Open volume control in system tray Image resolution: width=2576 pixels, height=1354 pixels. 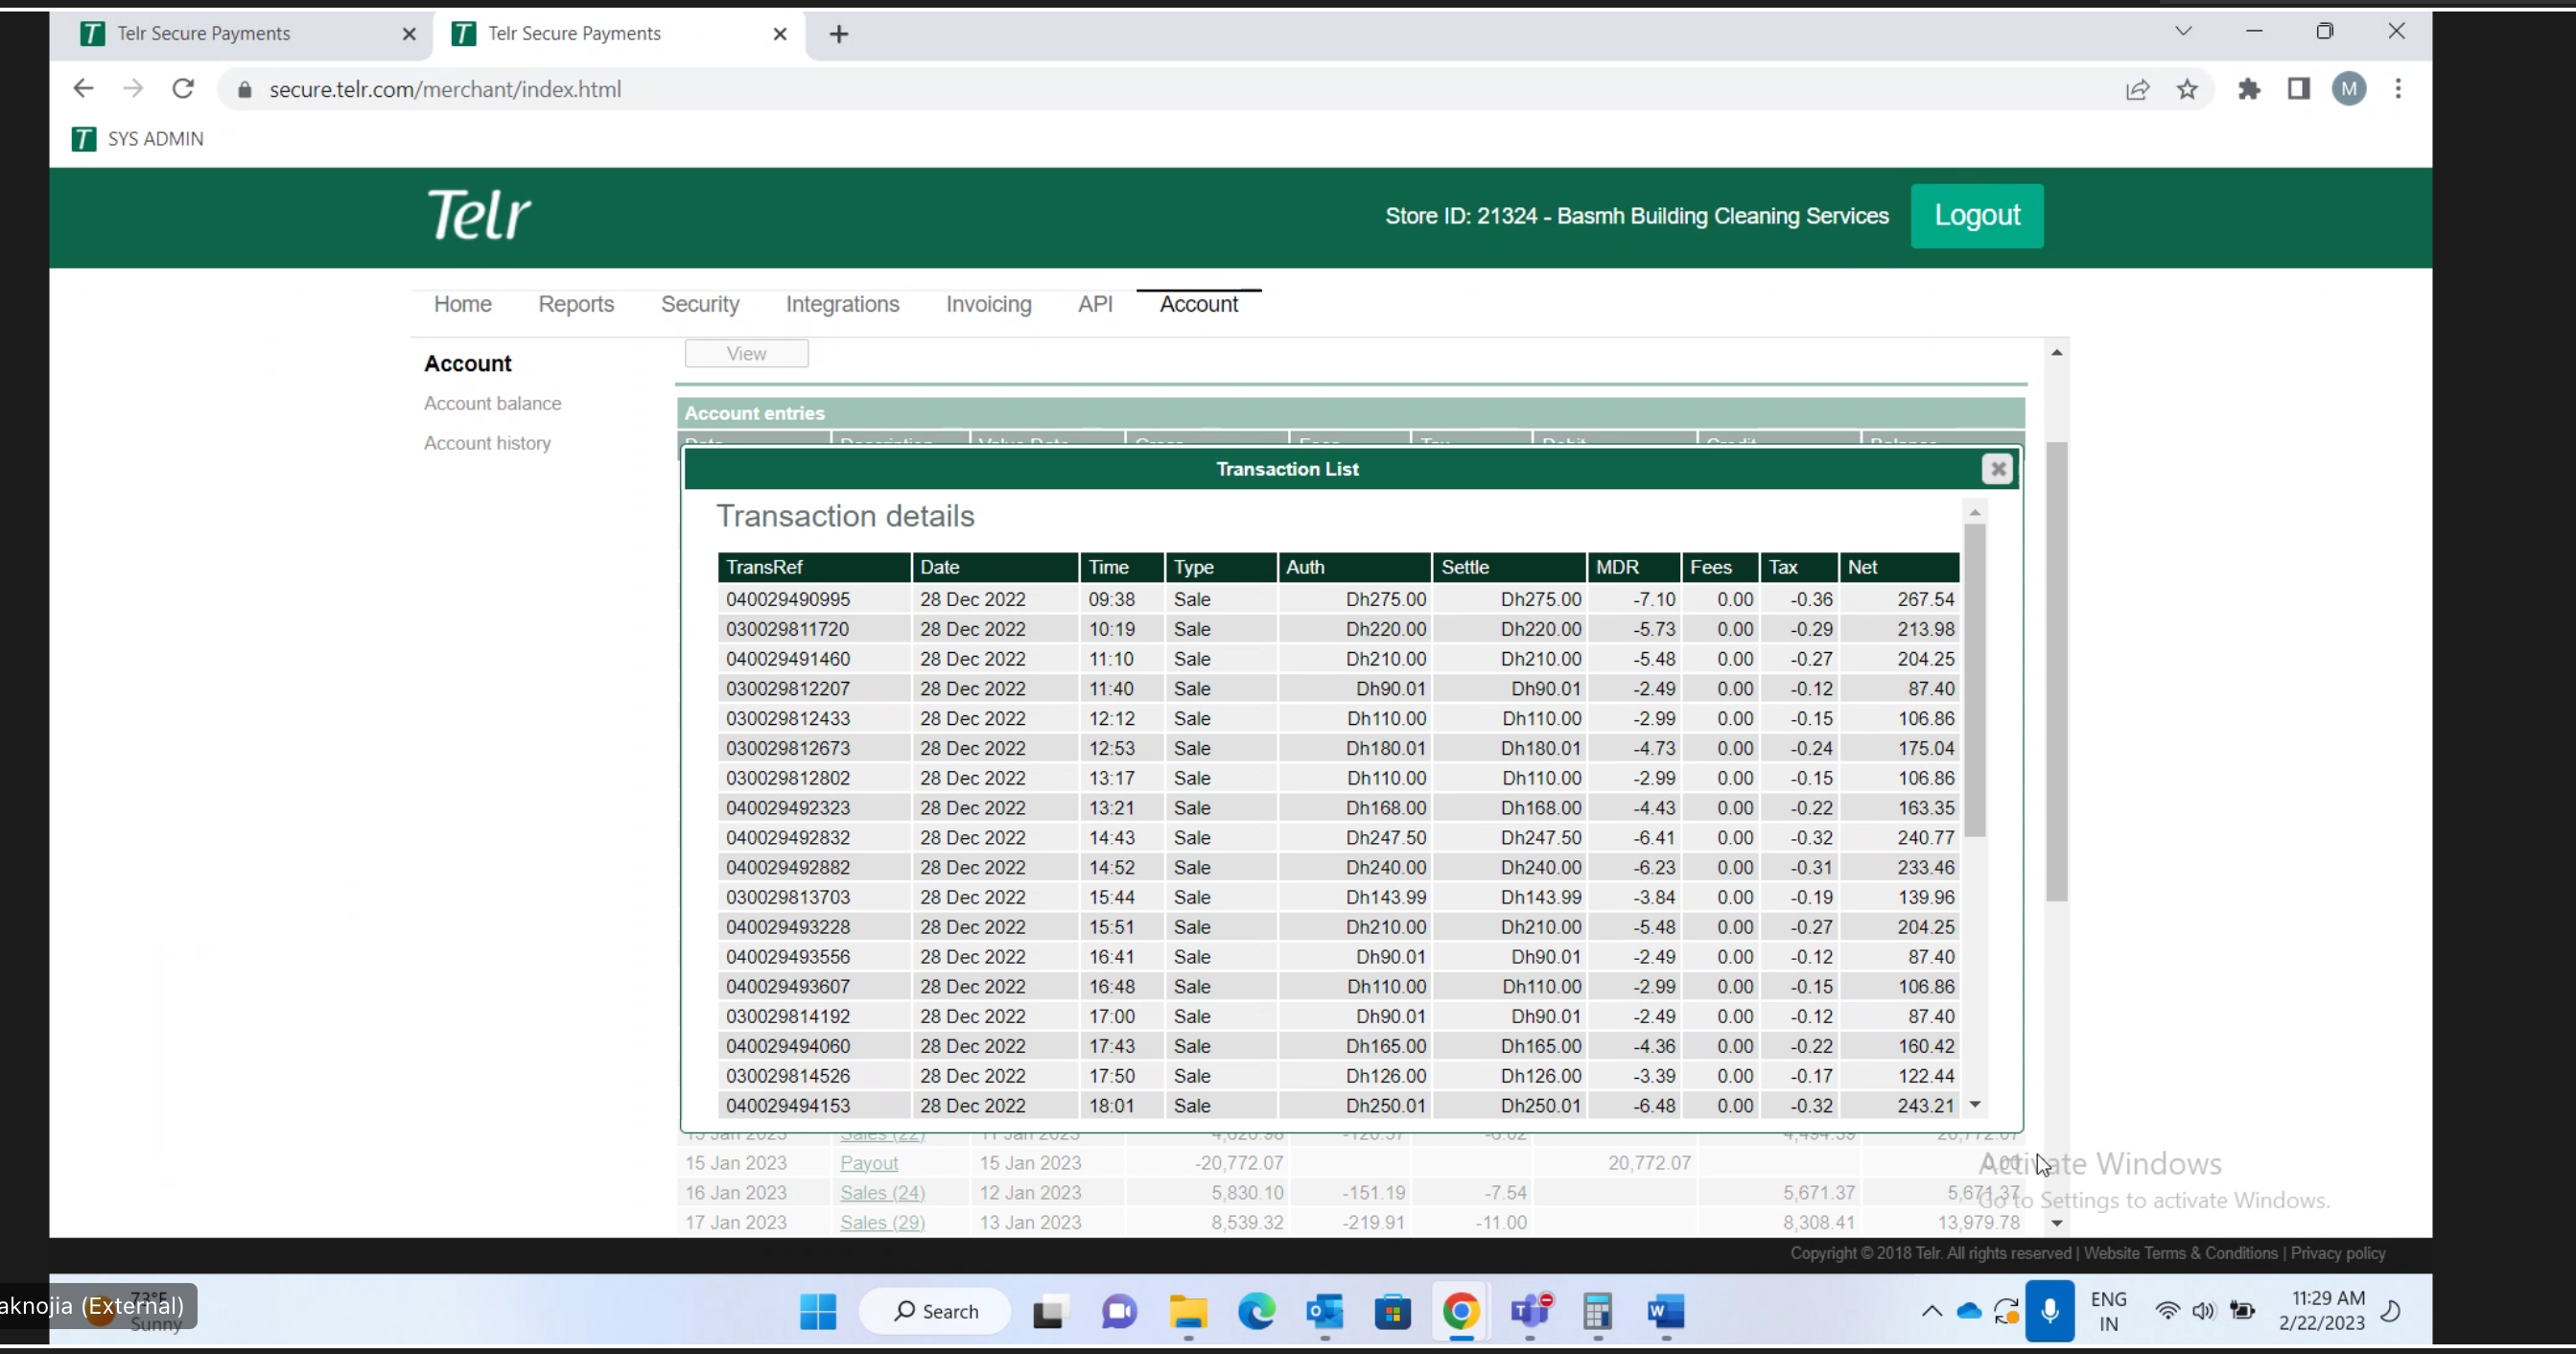point(2203,1312)
